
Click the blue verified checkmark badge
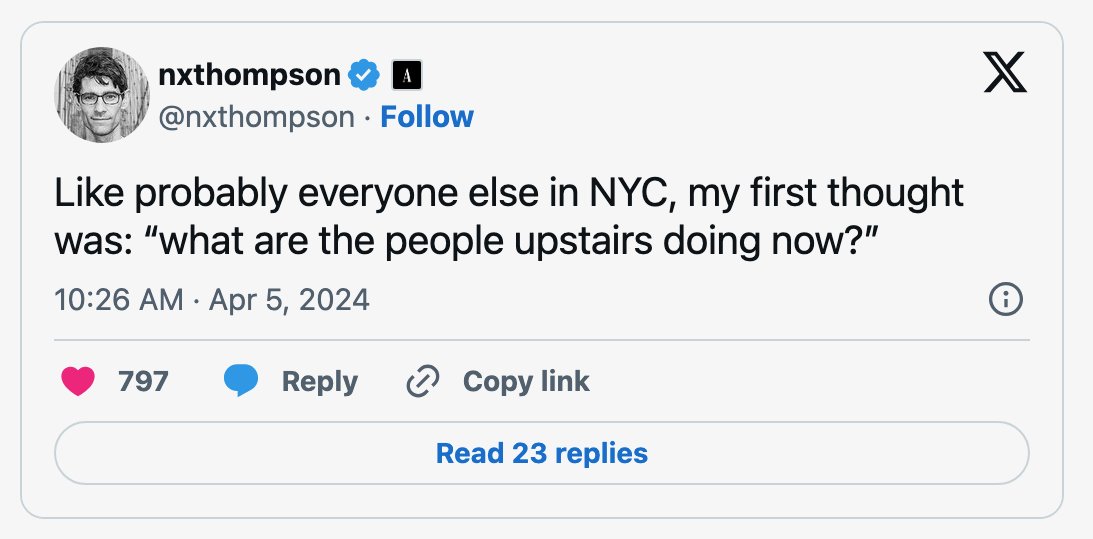[x=363, y=75]
